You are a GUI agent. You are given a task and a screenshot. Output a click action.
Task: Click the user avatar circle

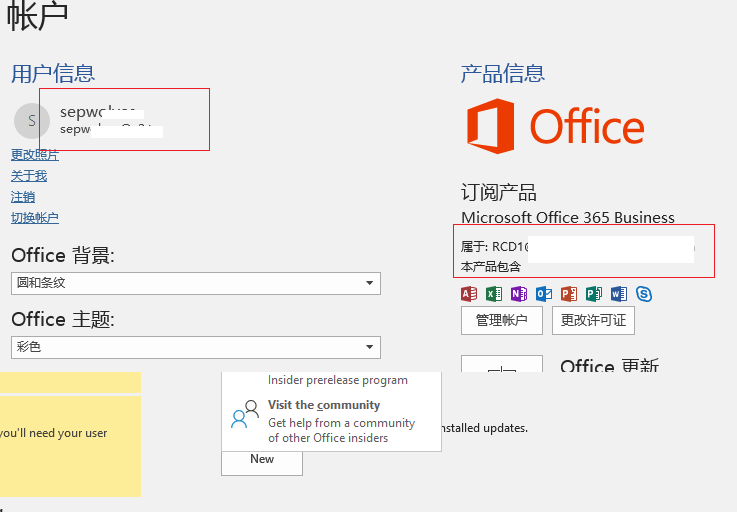pyautogui.click(x=31, y=121)
